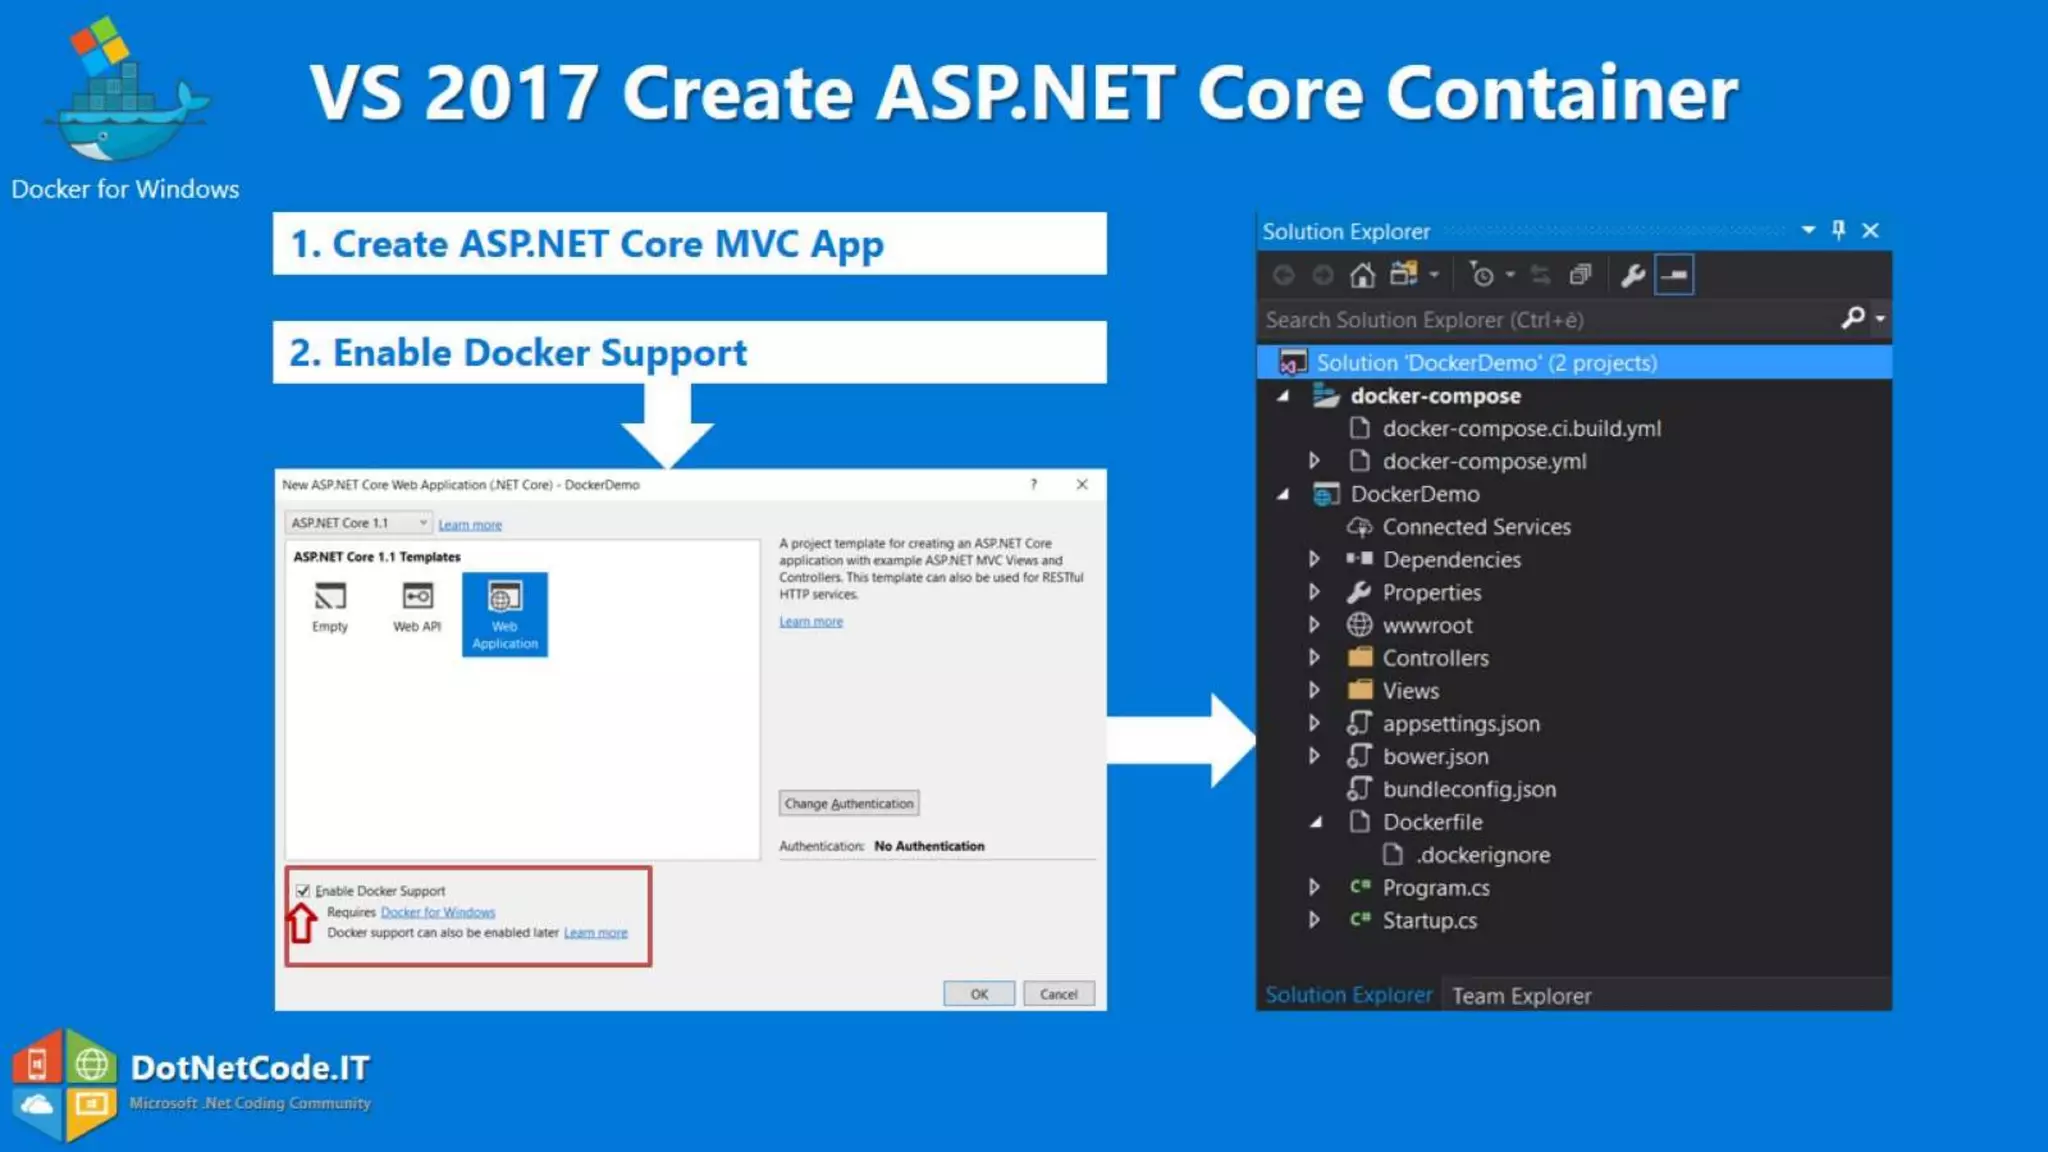Click the docker-compose.yml file icon

click(1359, 461)
